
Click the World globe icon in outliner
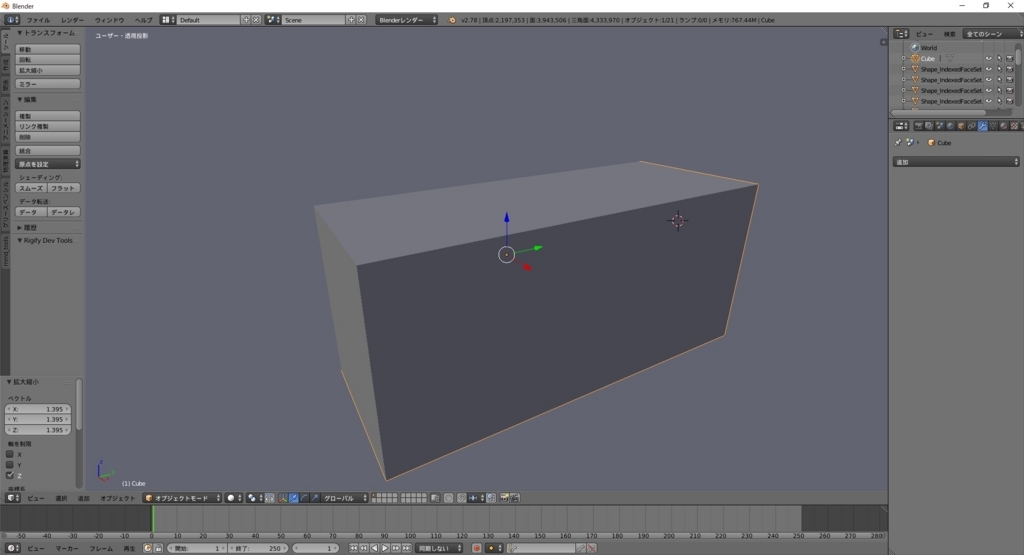coord(915,48)
